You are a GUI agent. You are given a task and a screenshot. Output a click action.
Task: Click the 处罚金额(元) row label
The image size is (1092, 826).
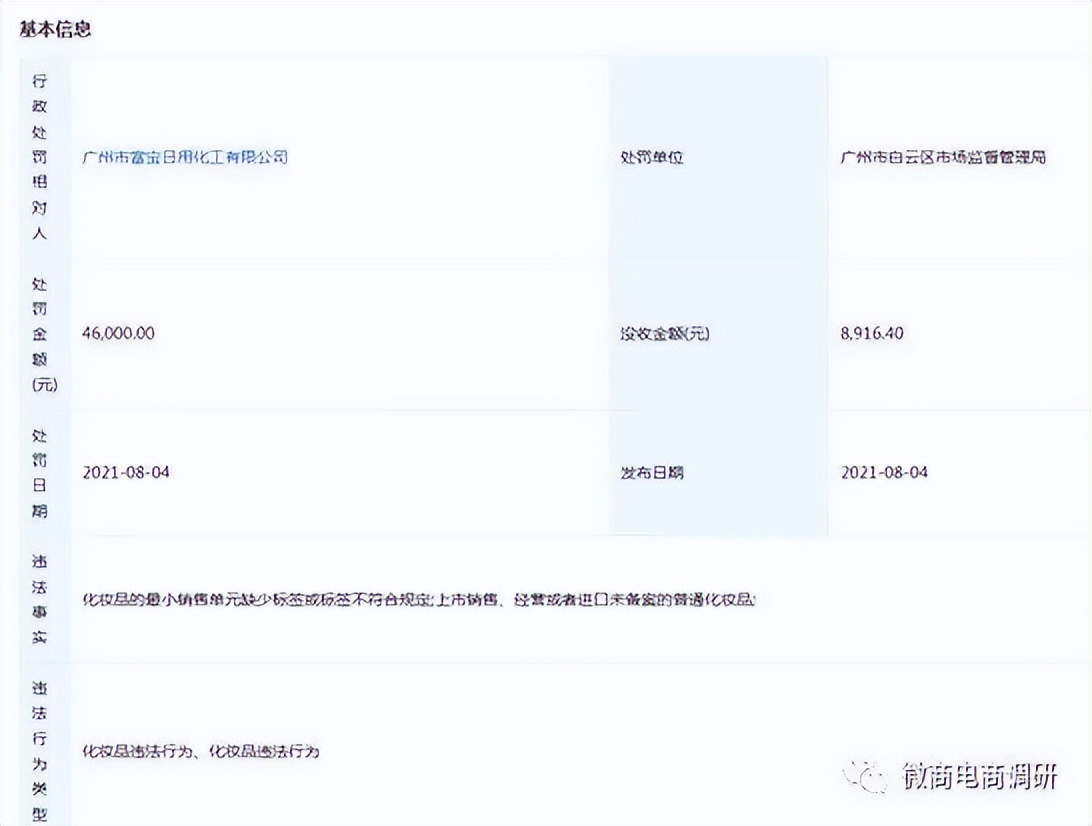pos(41,333)
